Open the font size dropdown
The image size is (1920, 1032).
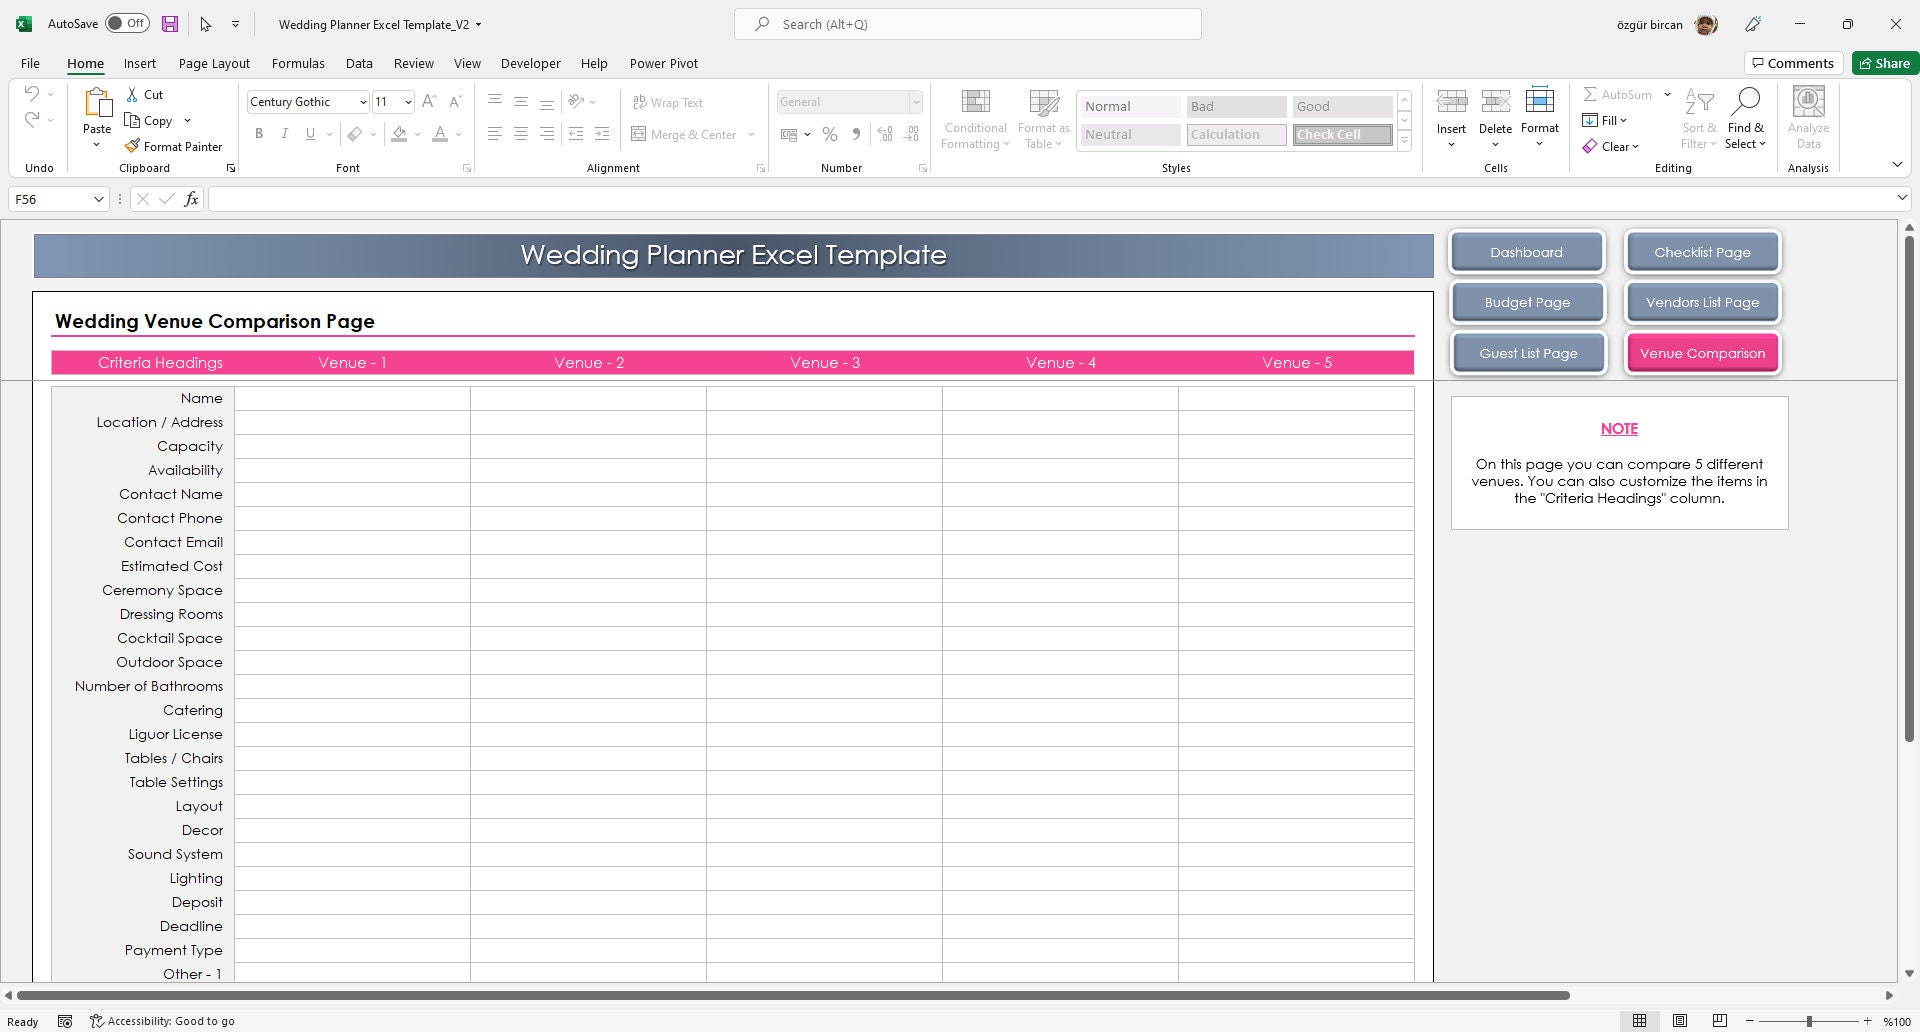click(406, 101)
